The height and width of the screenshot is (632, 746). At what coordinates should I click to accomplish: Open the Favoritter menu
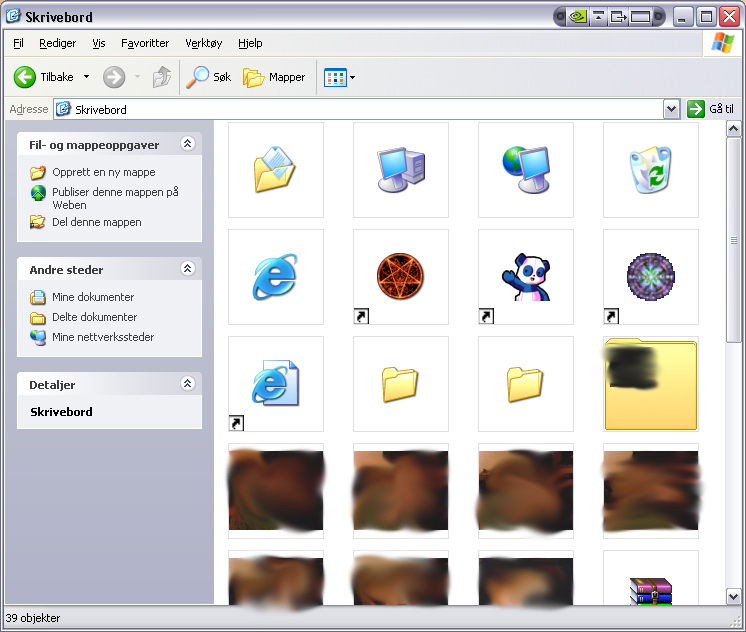145,43
